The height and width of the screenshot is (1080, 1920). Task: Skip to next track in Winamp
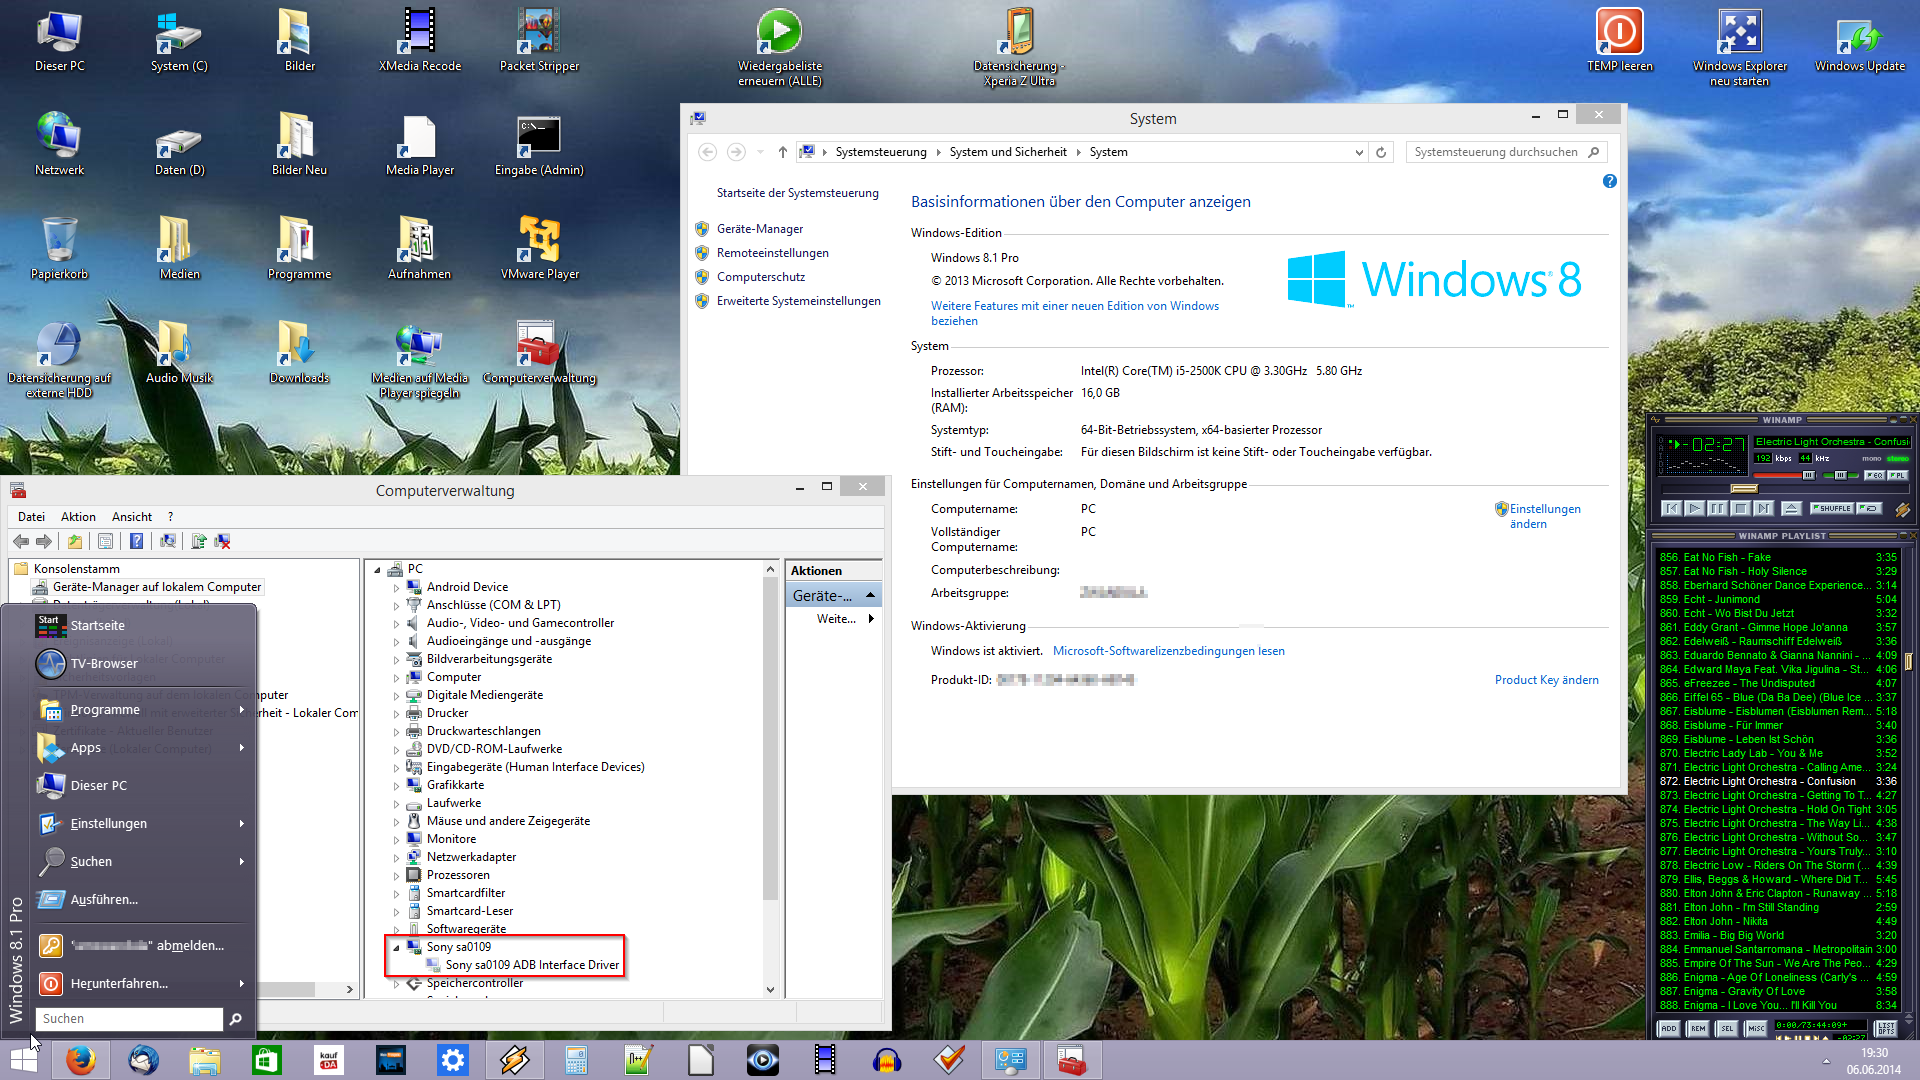coord(1763,508)
